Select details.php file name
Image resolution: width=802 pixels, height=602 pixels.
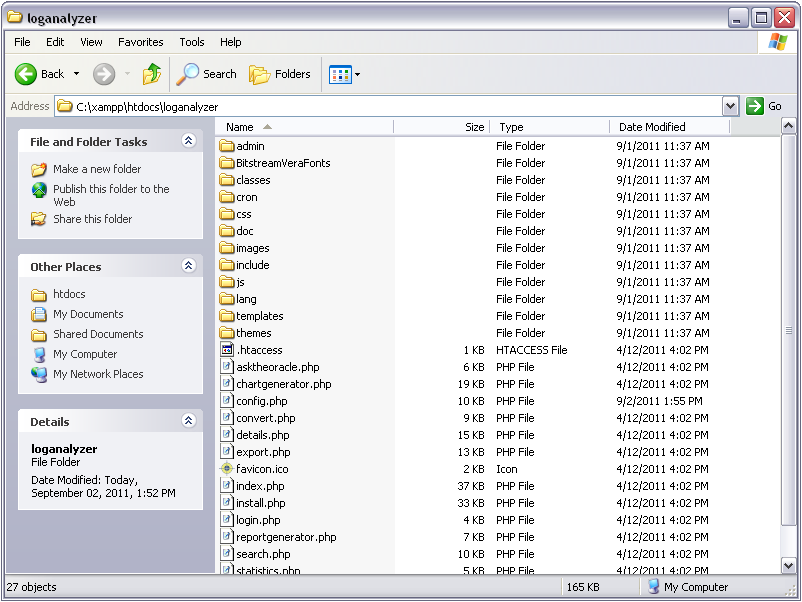[263, 435]
